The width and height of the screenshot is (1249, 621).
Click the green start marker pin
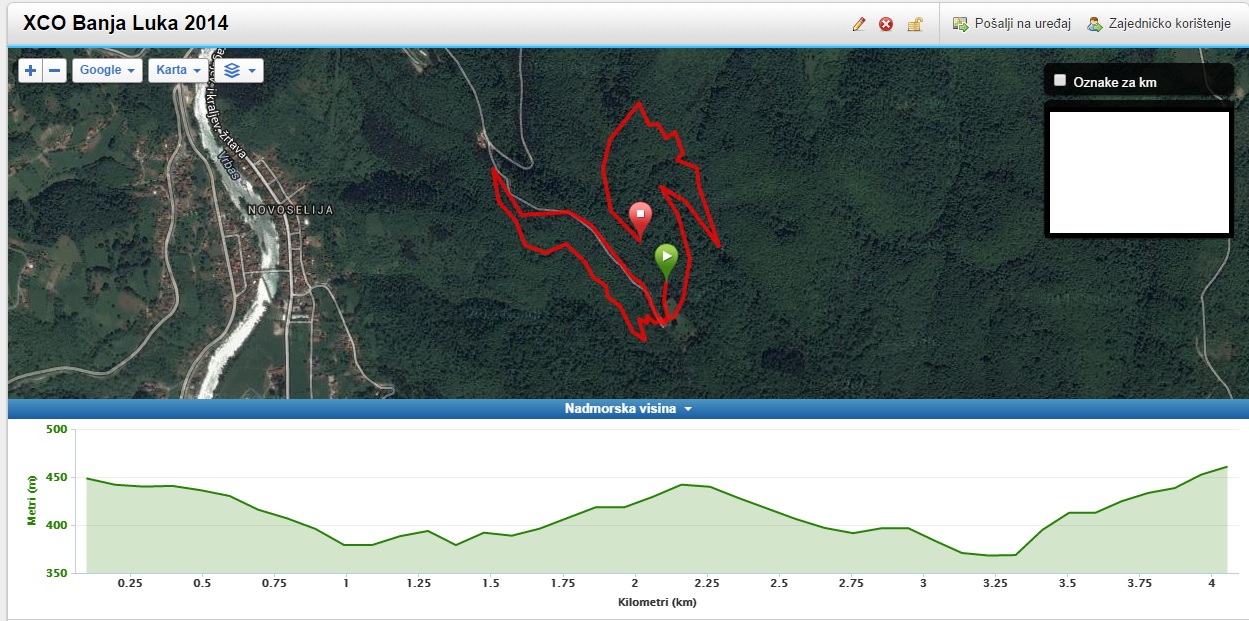tap(666, 262)
